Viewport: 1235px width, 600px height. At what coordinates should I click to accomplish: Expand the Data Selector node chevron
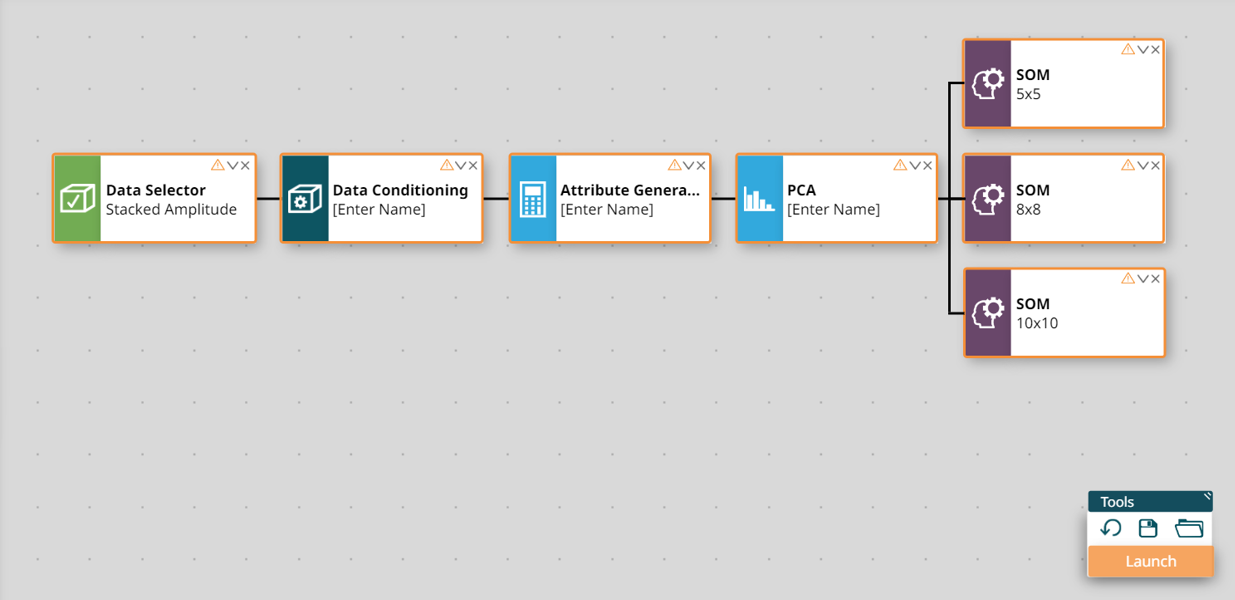[232, 165]
